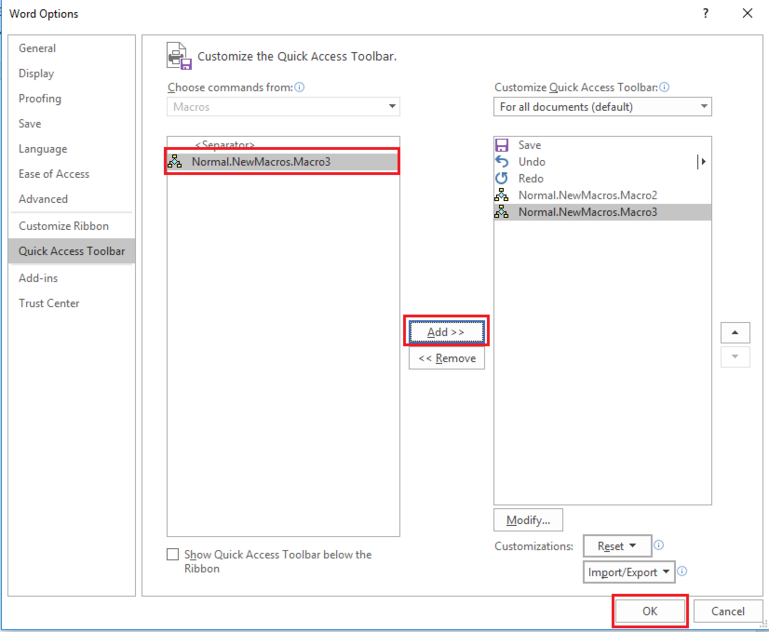Select Normal.NewMacros.Macro2 in toolbar list
Viewport: 769px width, 632px height.
pyautogui.click(x=602, y=195)
